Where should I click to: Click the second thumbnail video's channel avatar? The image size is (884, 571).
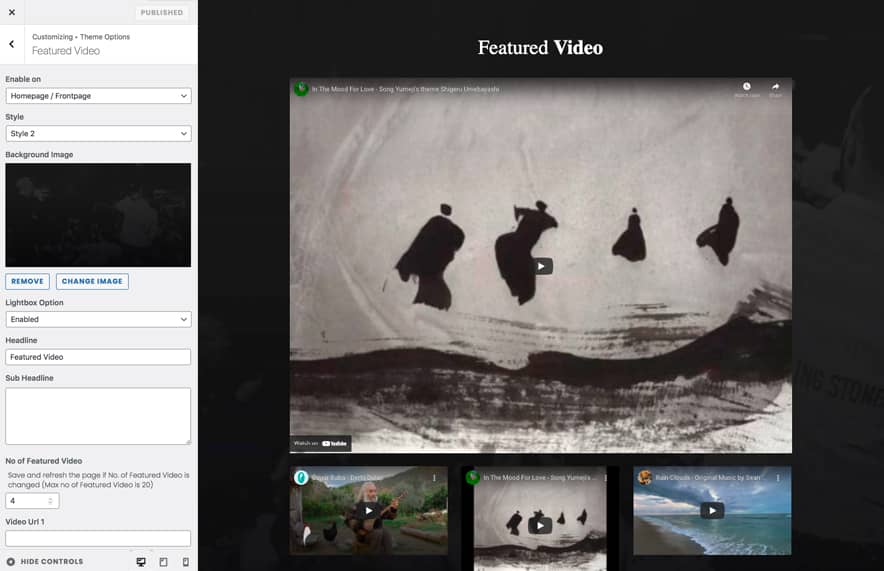coord(472,478)
